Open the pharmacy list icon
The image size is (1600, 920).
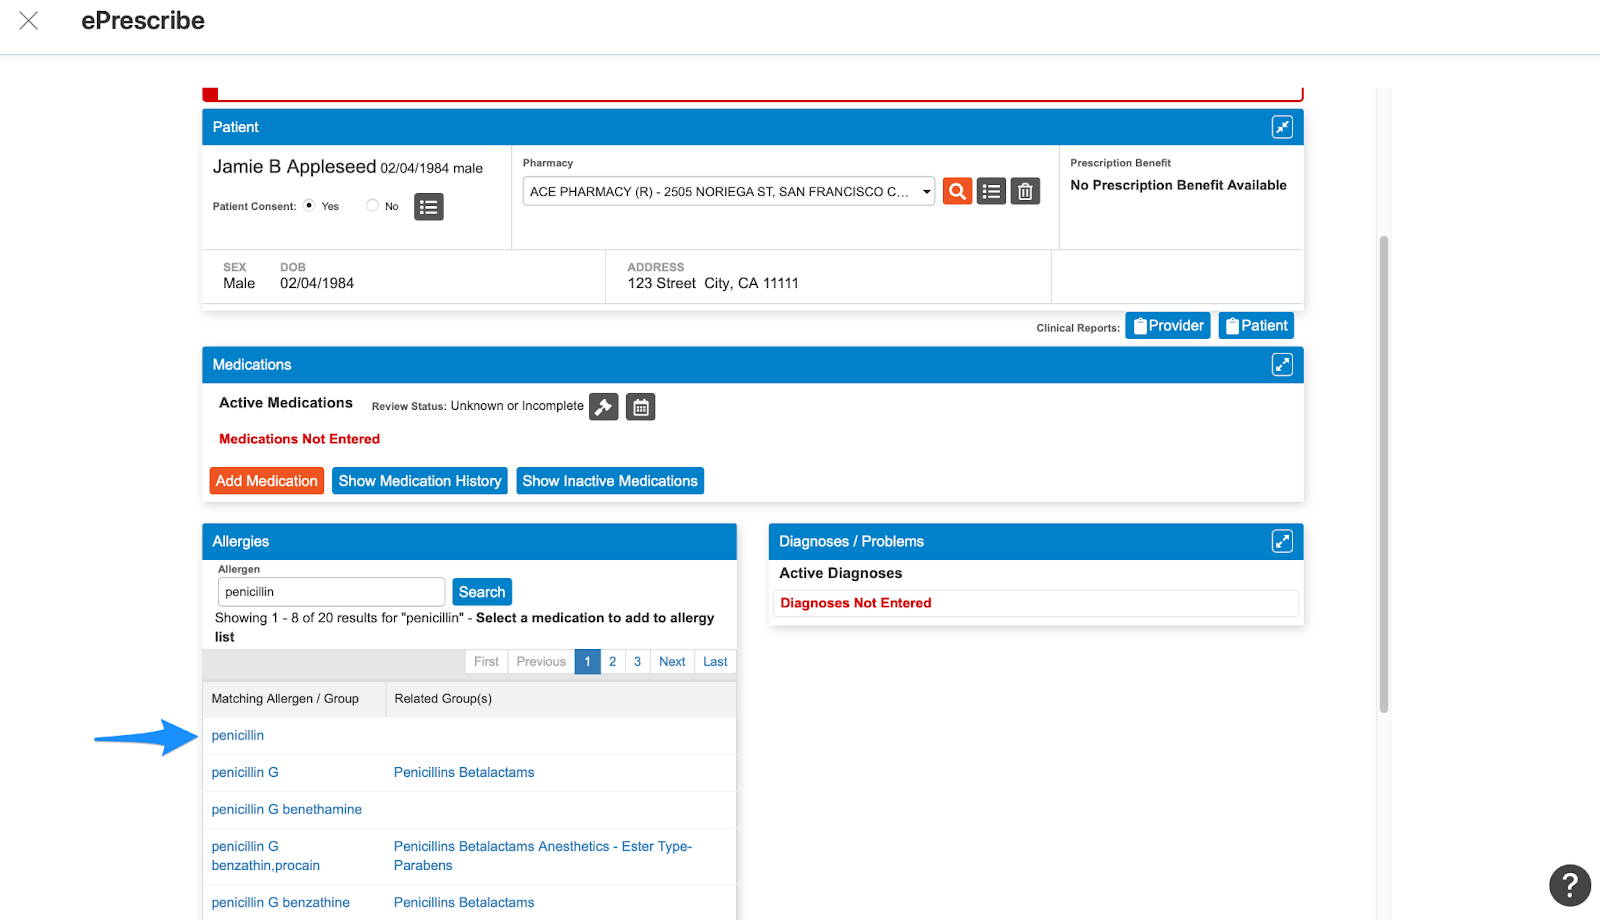991,191
